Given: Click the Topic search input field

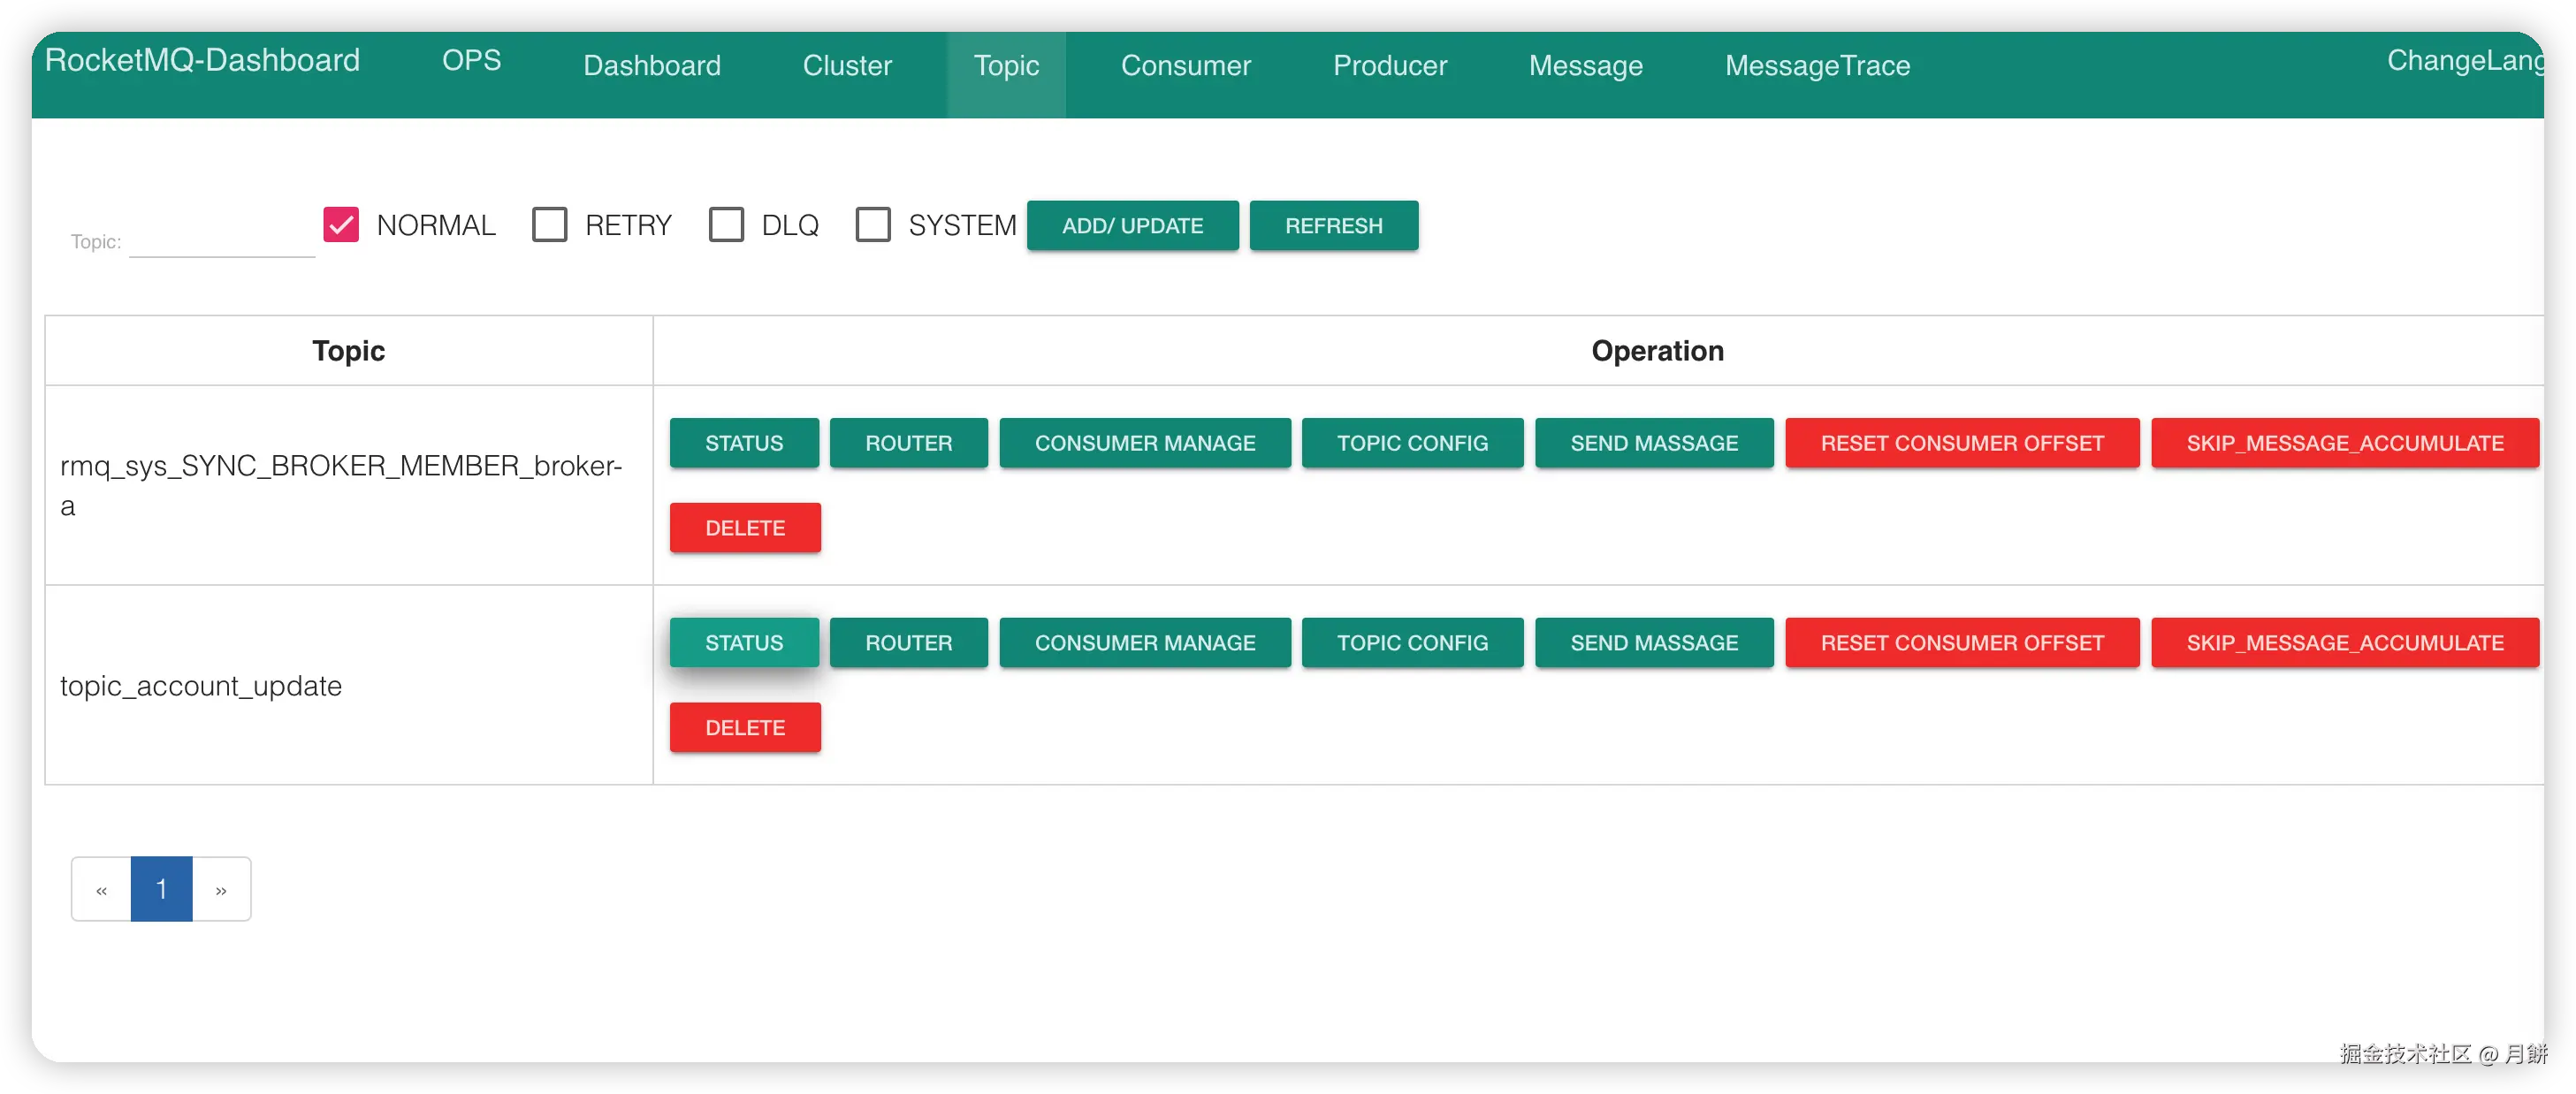Looking at the screenshot, I should (x=222, y=240).
